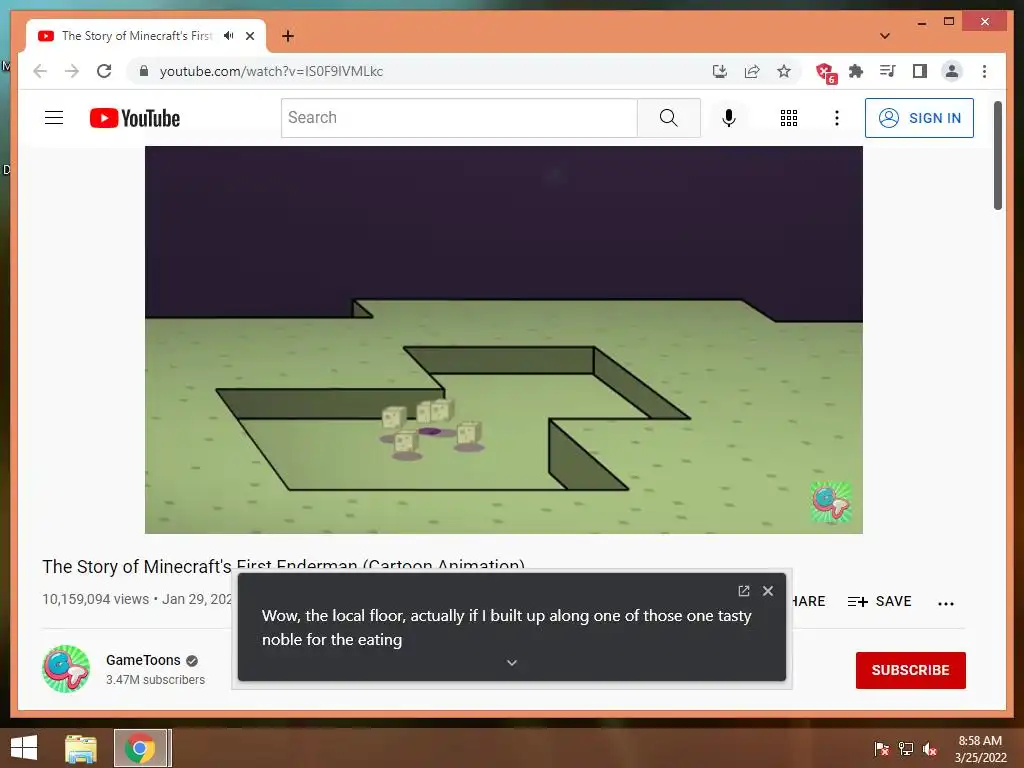Open the red shield extension icon
Image resolution: width=1024 pixels, height=768 pixels.
click(825, 72)
